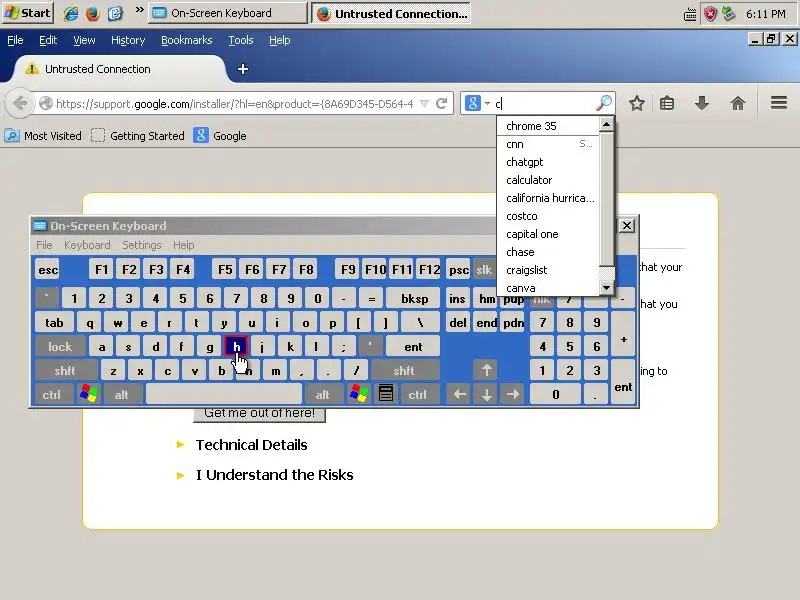Click the search magnifier icon
The width and height of the screenshot is (800, 600).
click(x=604, y=103)
